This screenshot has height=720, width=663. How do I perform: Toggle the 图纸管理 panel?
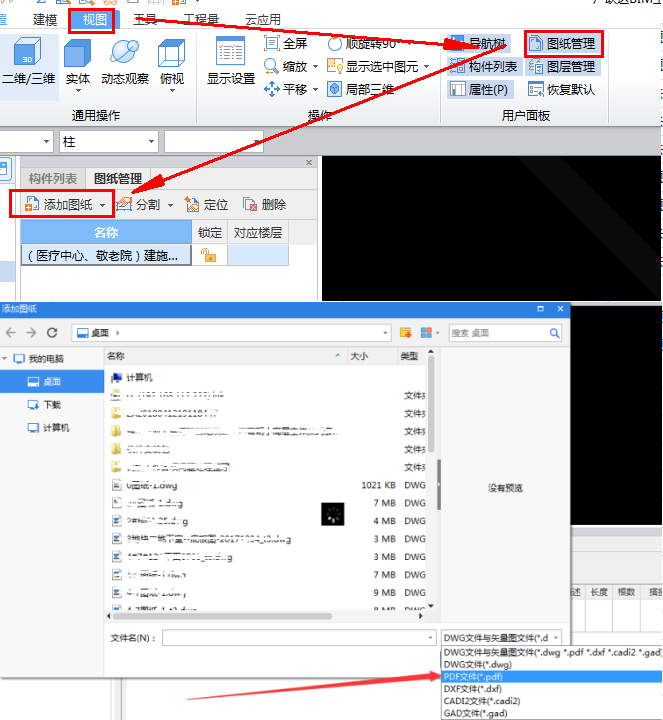tap(563, 44)
